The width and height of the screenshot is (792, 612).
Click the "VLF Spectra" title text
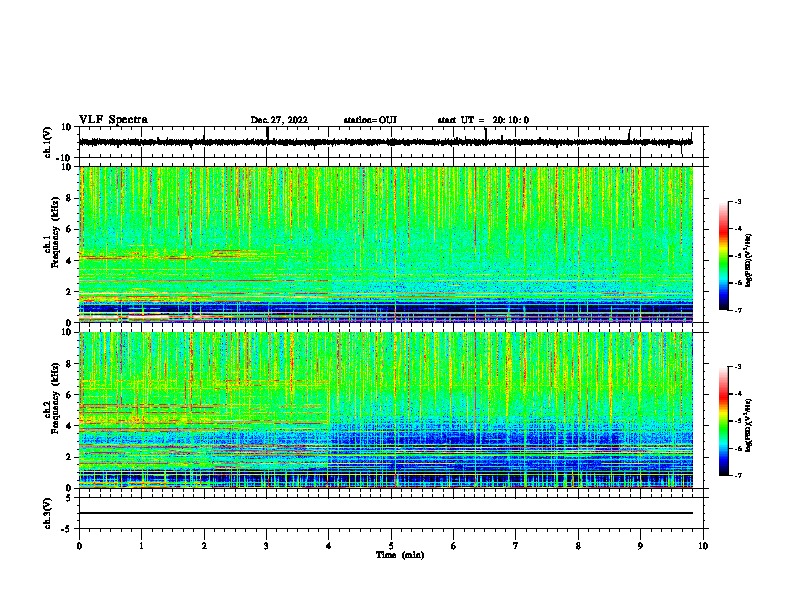point(113,120)
